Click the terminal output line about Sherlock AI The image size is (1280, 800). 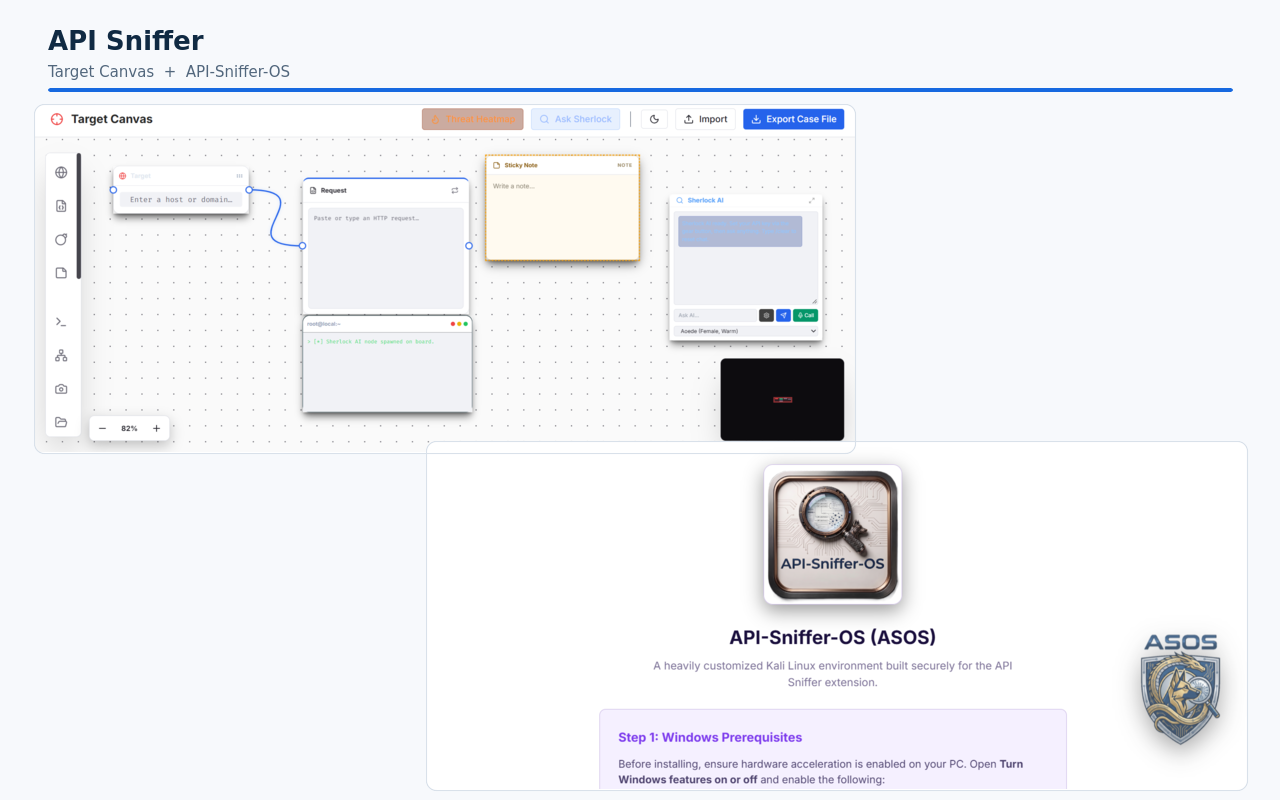tap(370, 342)
